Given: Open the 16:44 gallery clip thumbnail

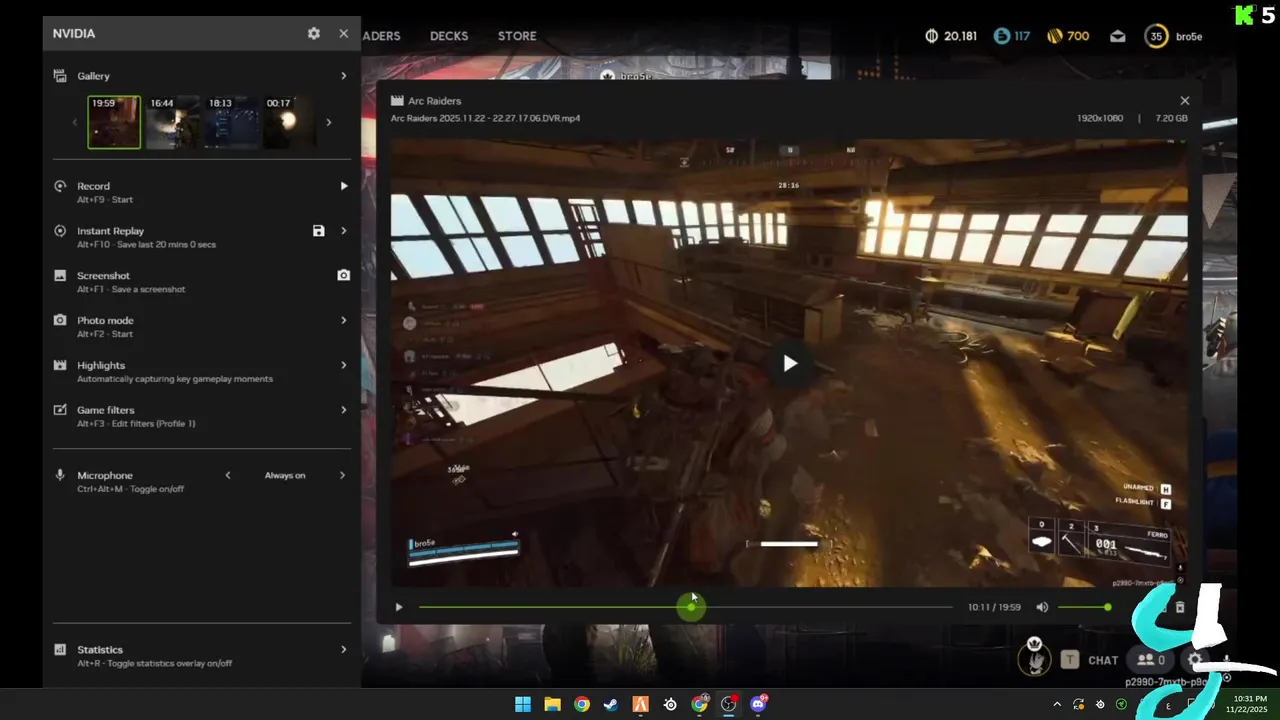Looking at the screenshot, I should pos(172,122).
